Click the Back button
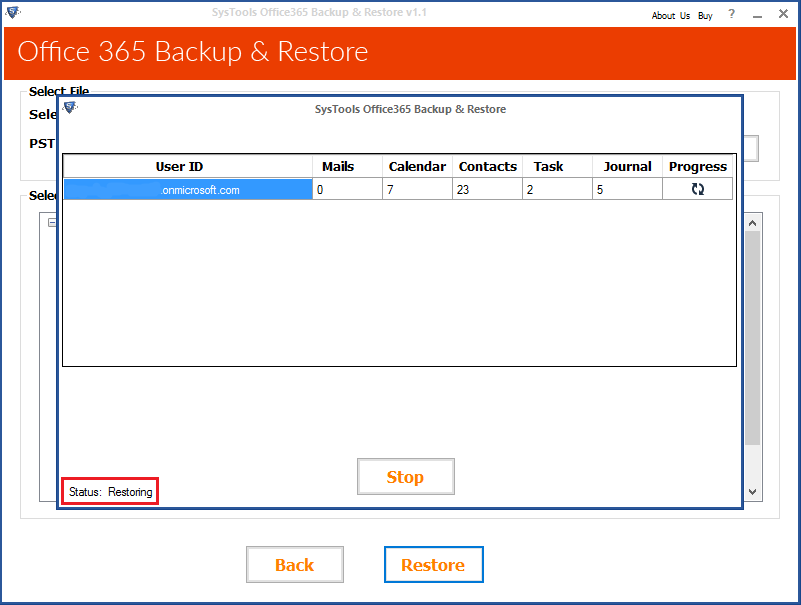Image resolution: width=801 pixels, height=605 pixels. click(295, 565)
